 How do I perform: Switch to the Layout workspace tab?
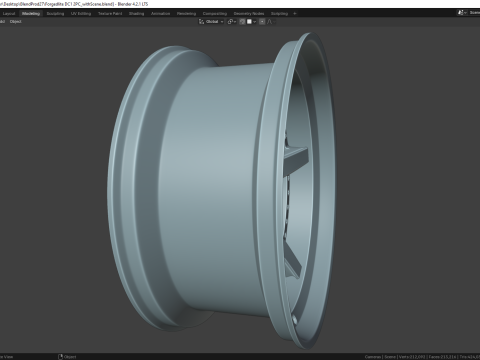(x=9, y=14)
